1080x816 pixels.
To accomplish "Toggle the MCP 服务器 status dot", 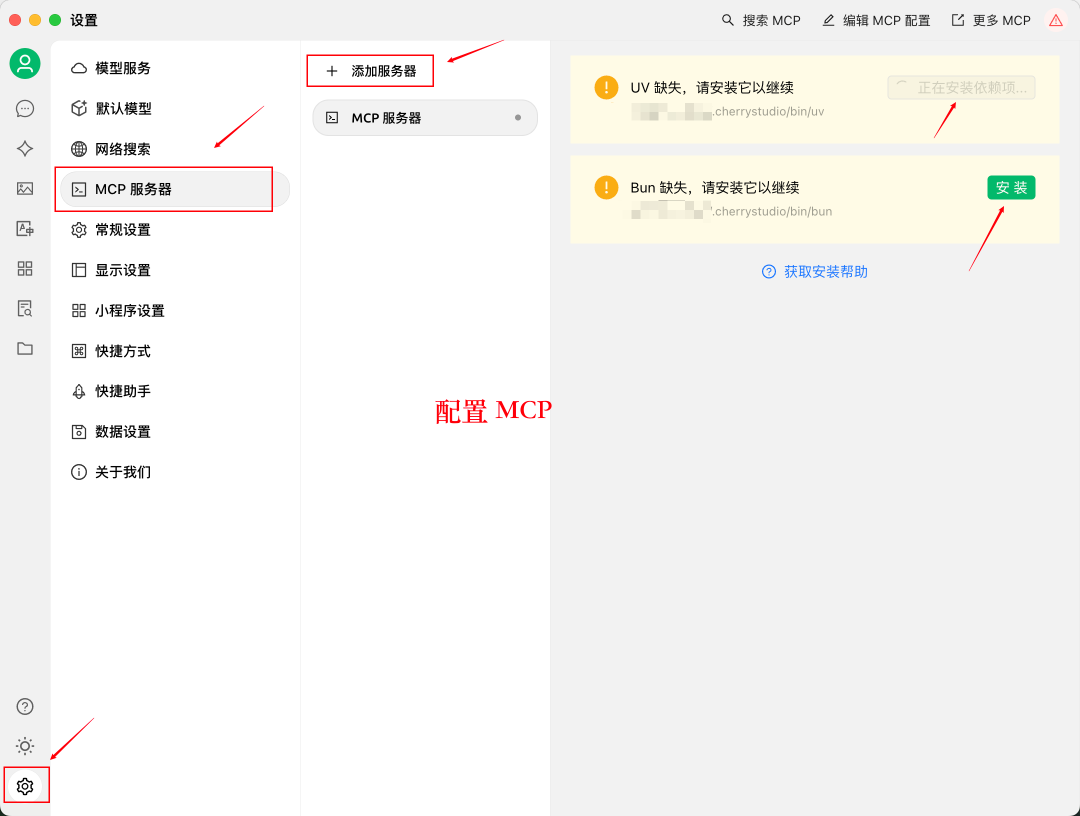I will point(520,117).
